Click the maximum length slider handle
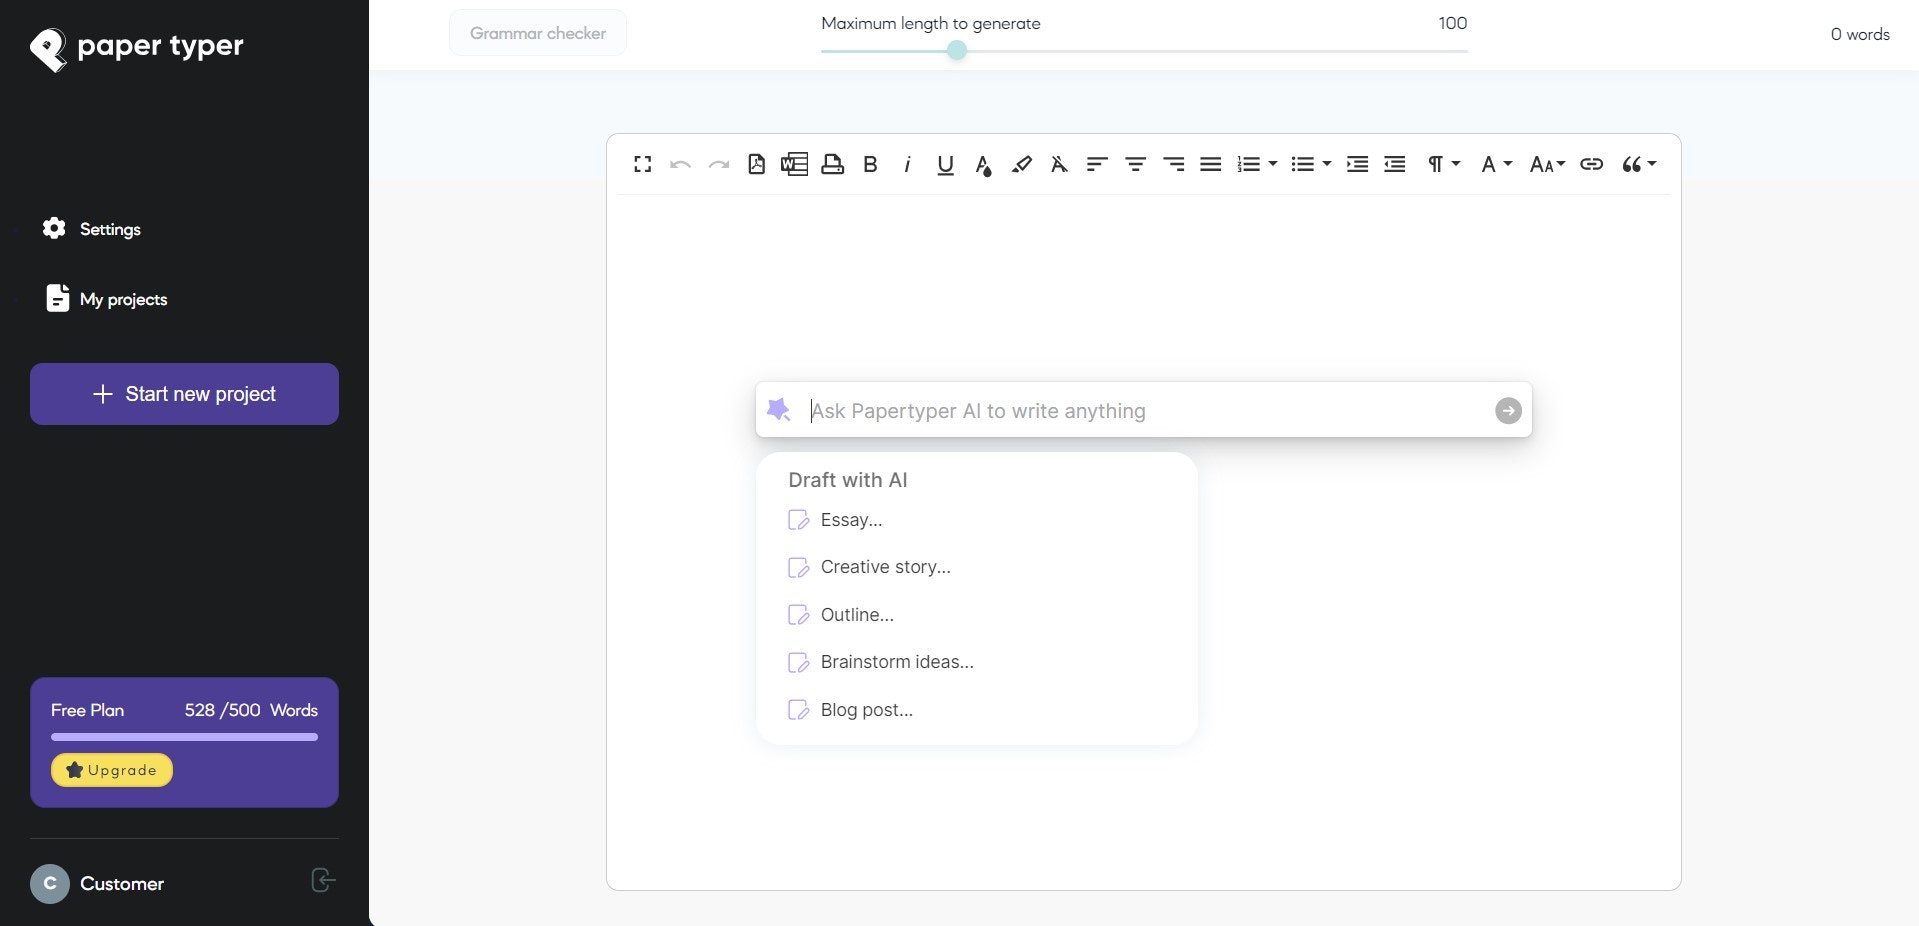The height and width of the screenshot is (926, 1919). click(x=957, y=50)
